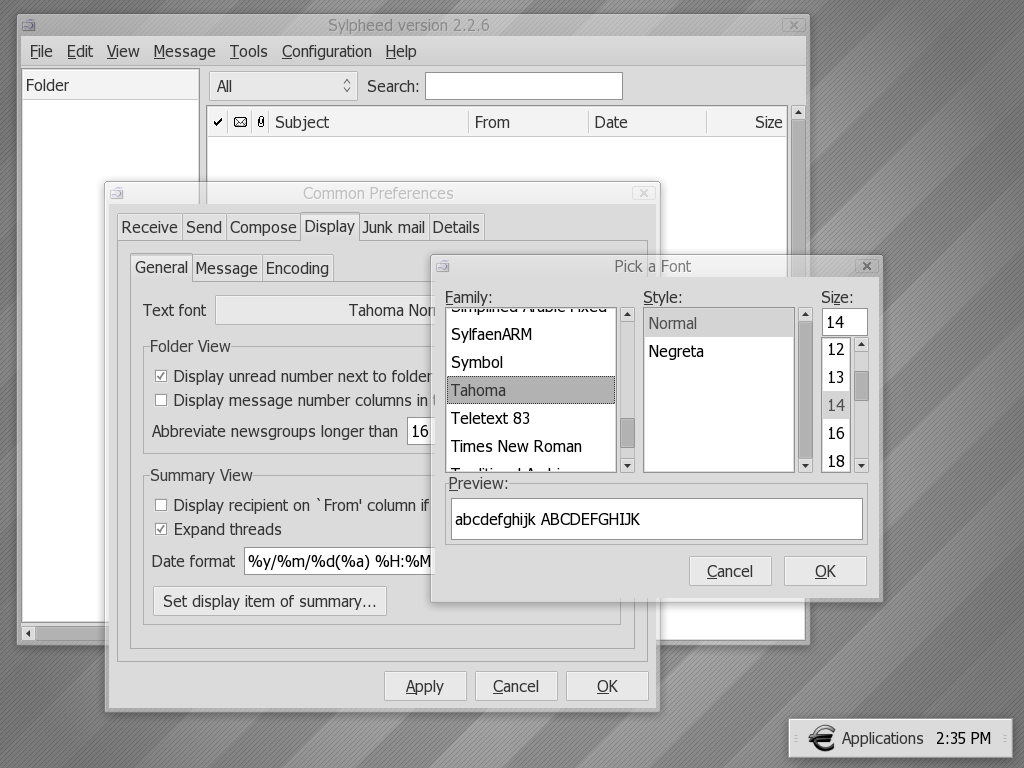
Task: Open the Help menu
Action: 400,52
